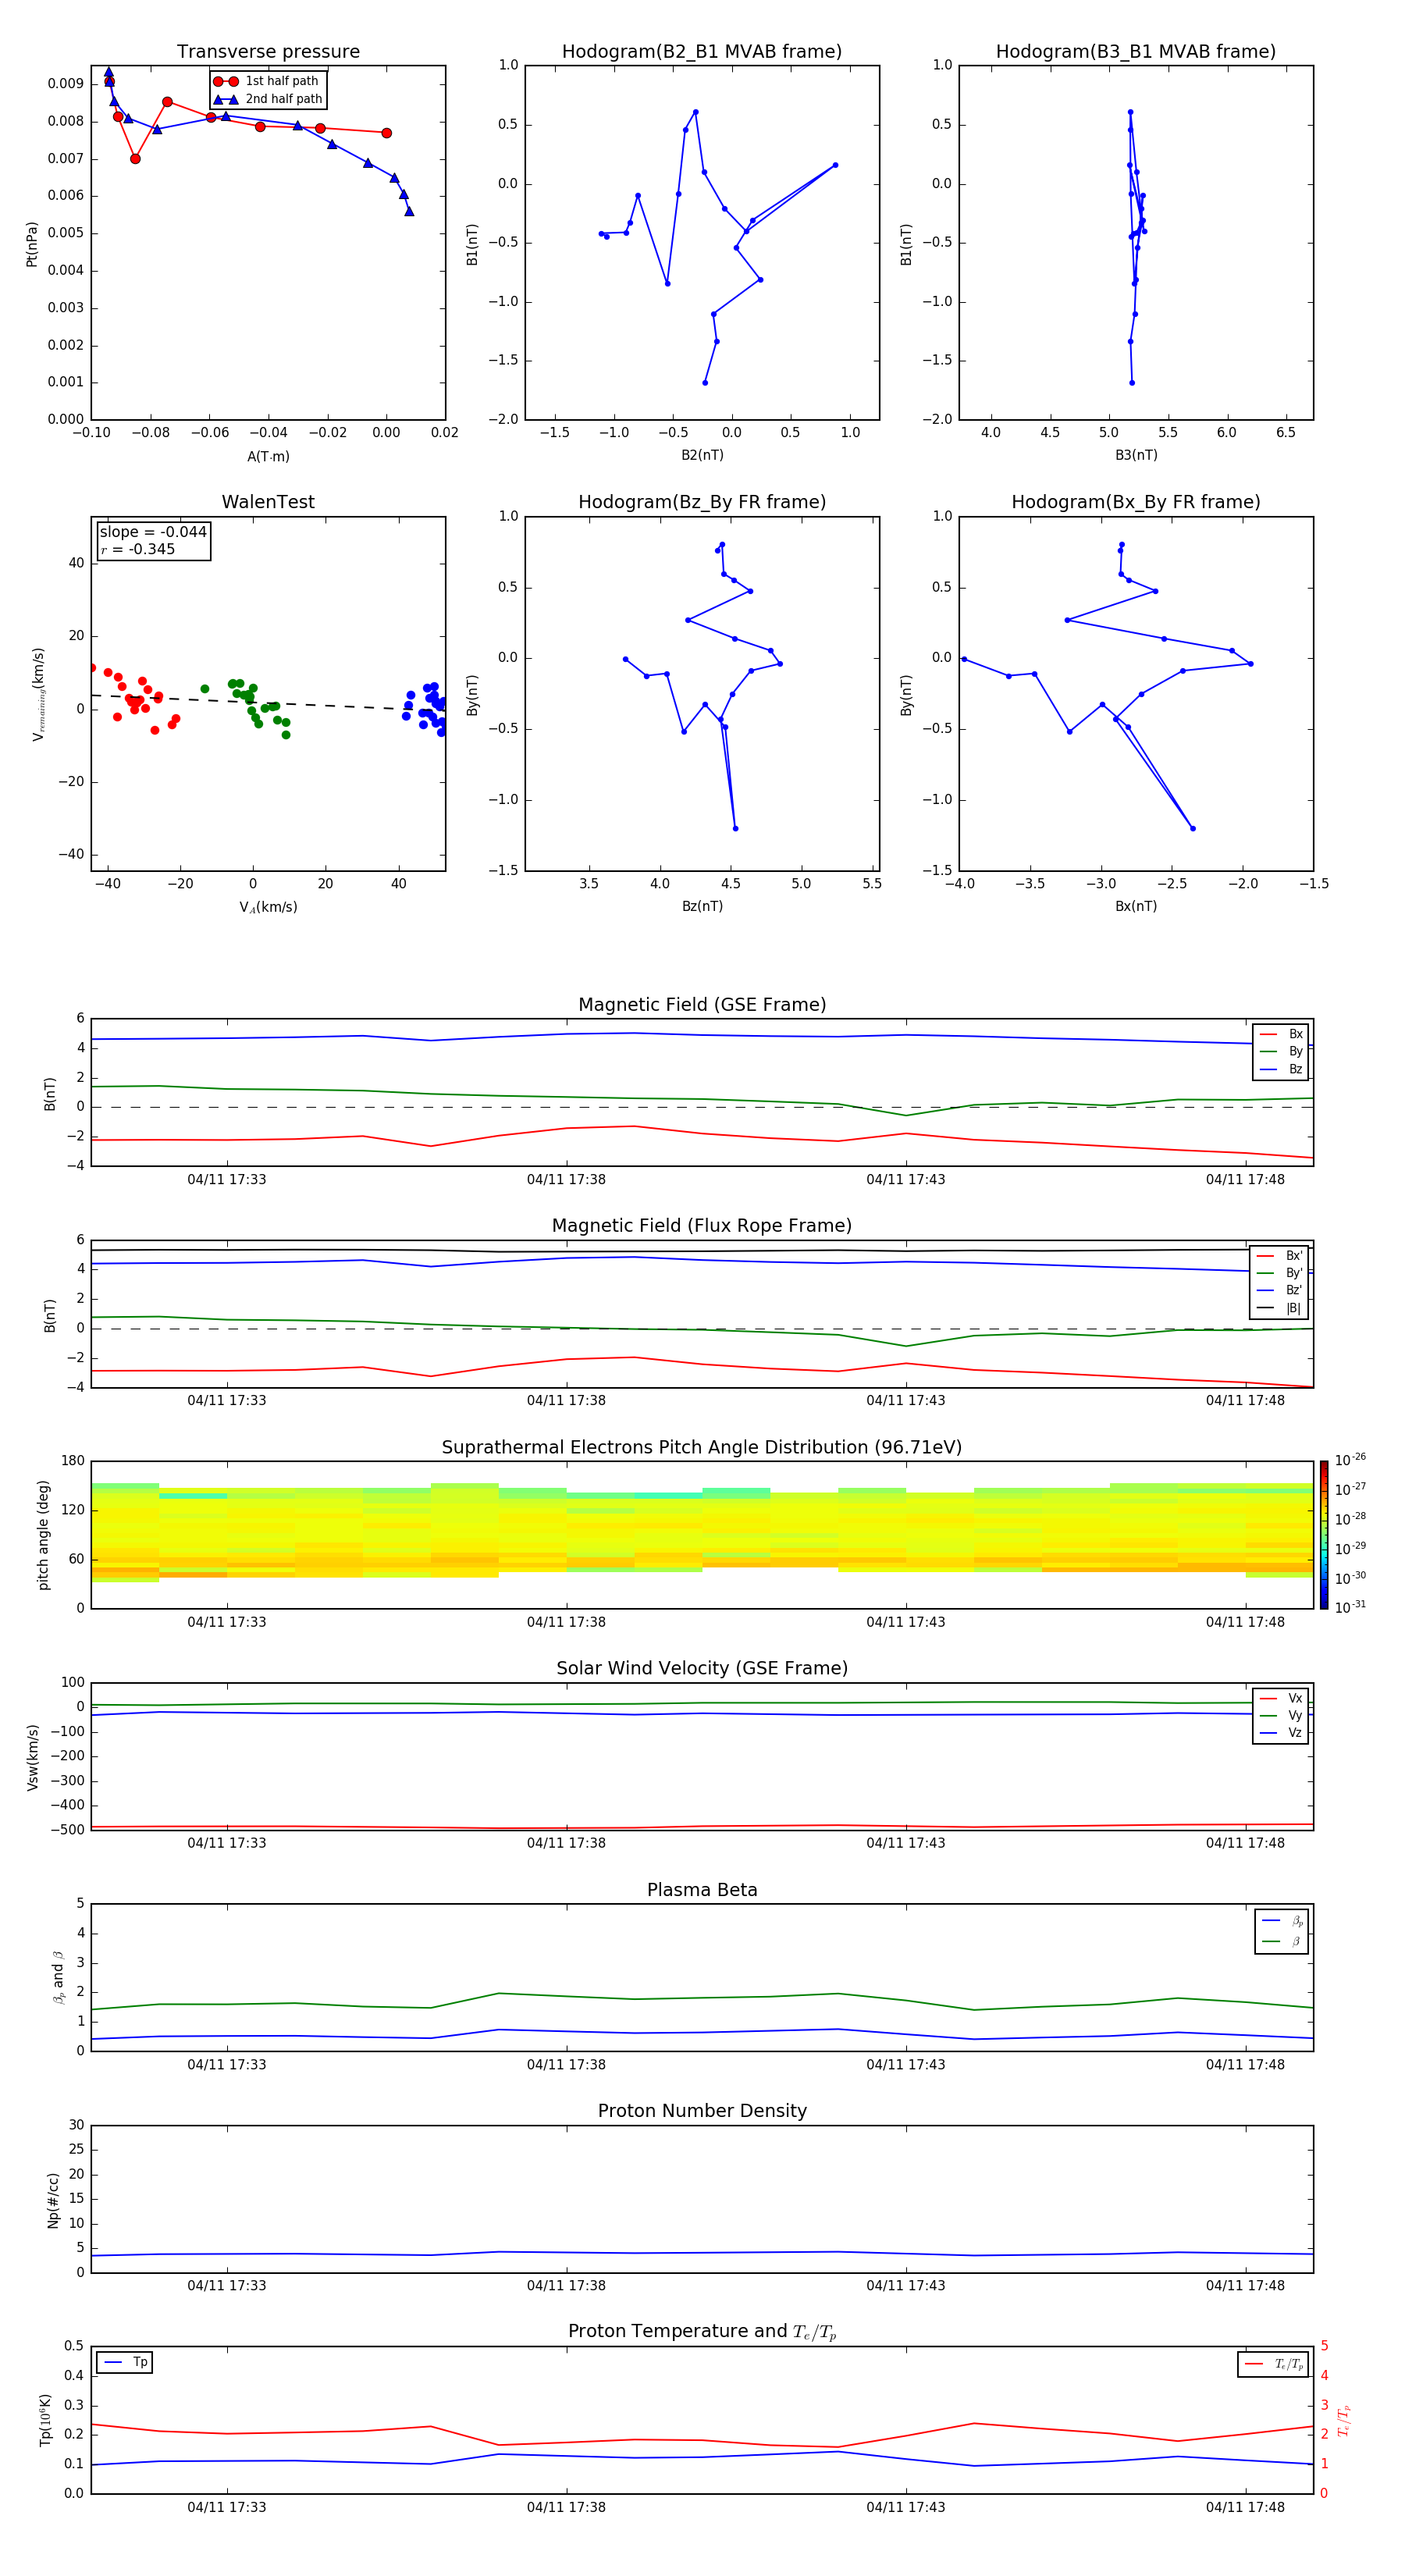
Task: Click the "WalenTest" plot title
Action: click(268, 502)
